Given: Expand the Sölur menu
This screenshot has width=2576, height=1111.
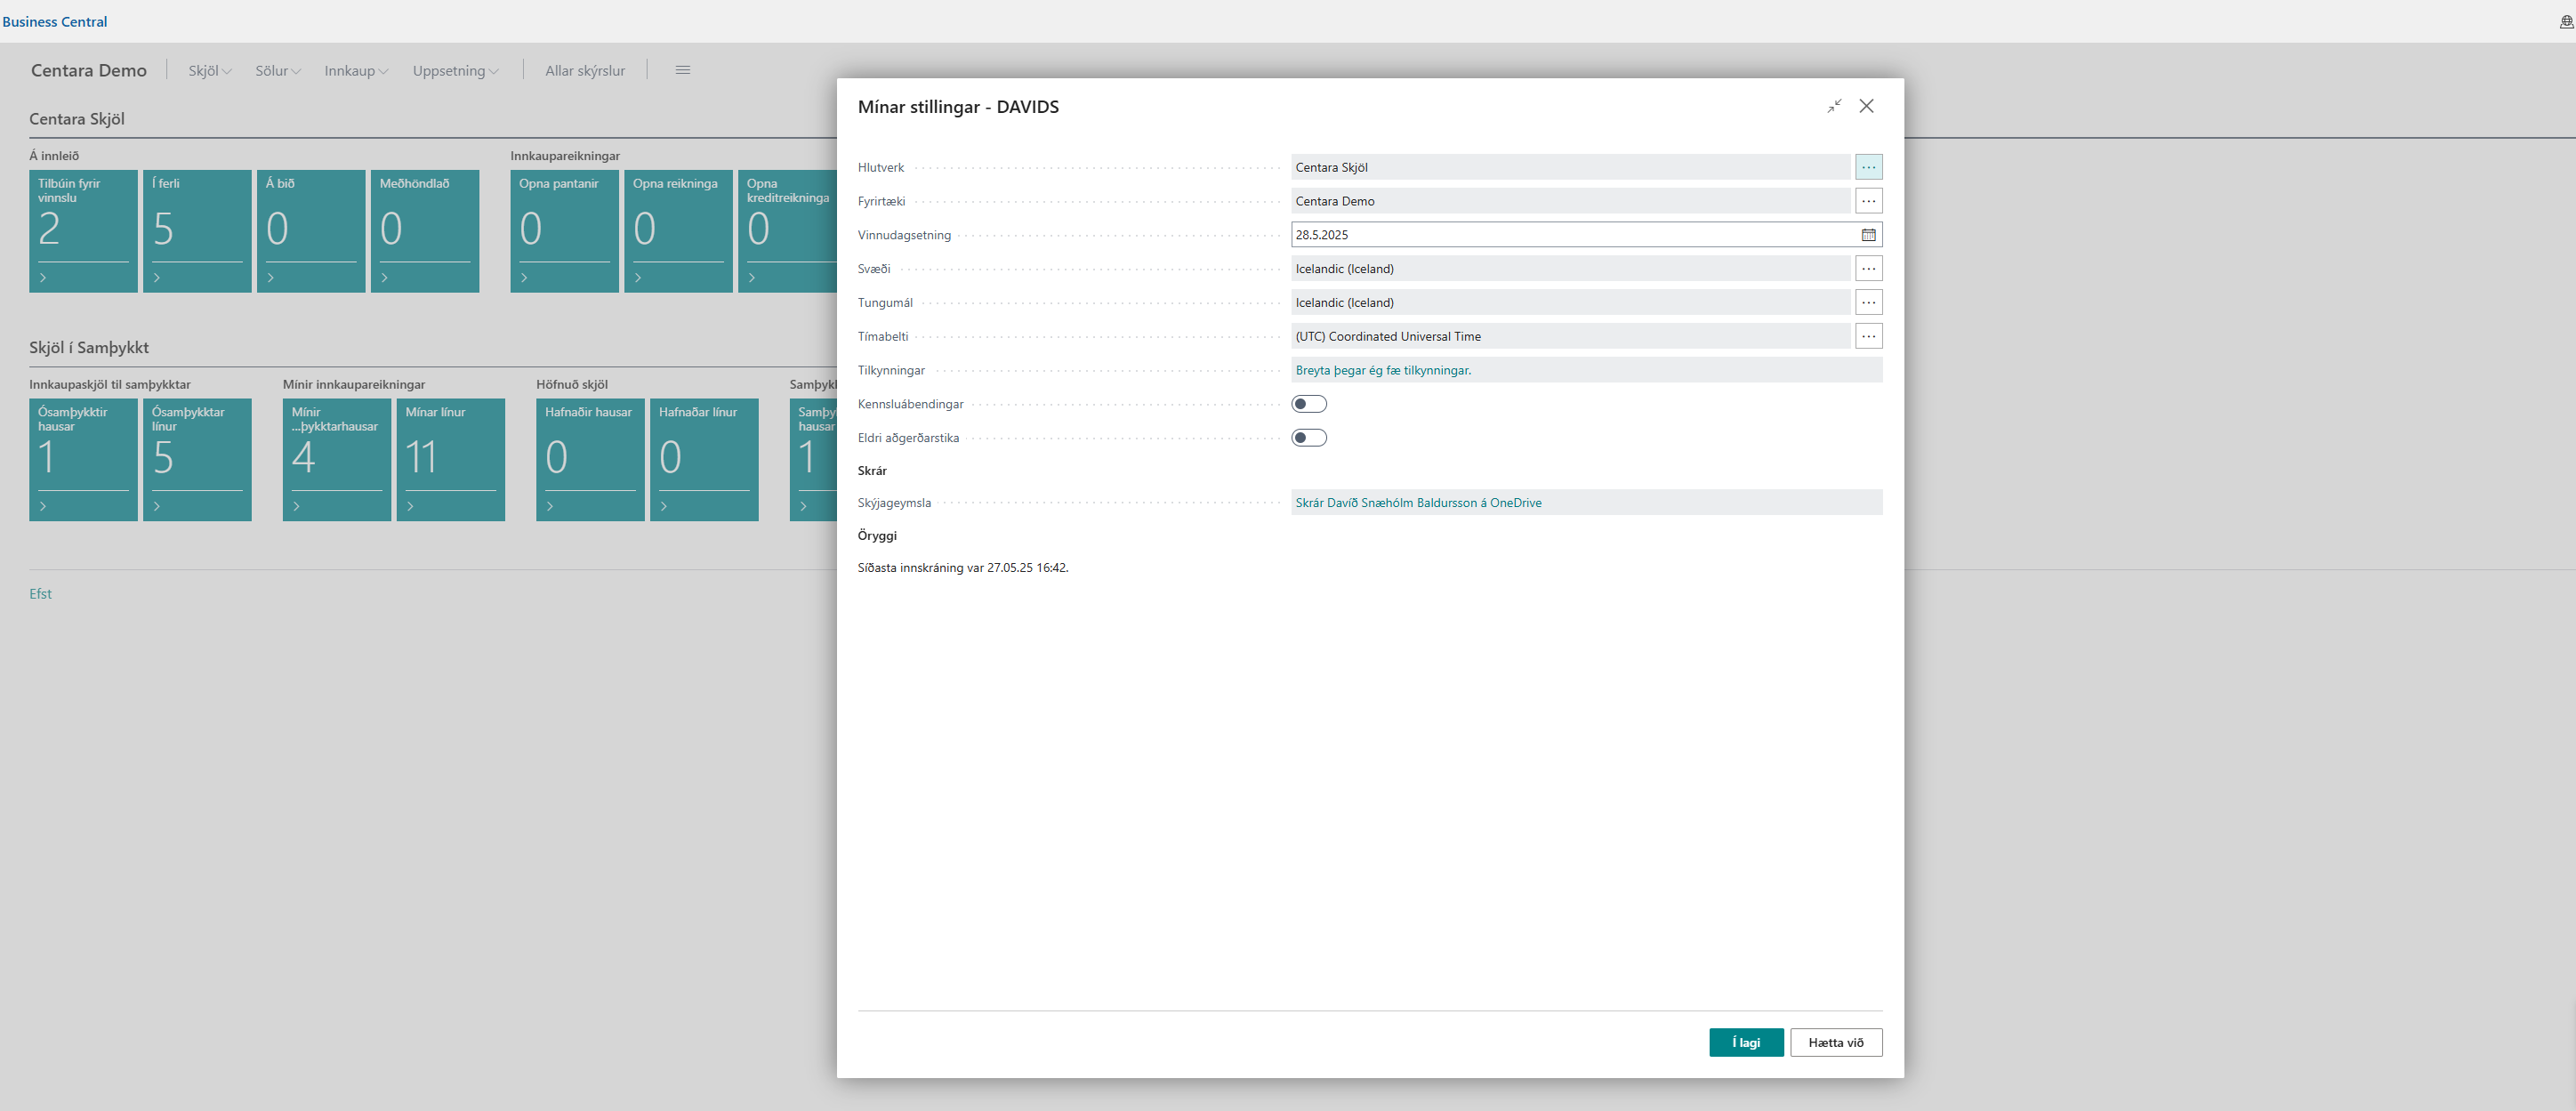Looking at the screenshot, I should pyautogui.click(x=277, y=71).
